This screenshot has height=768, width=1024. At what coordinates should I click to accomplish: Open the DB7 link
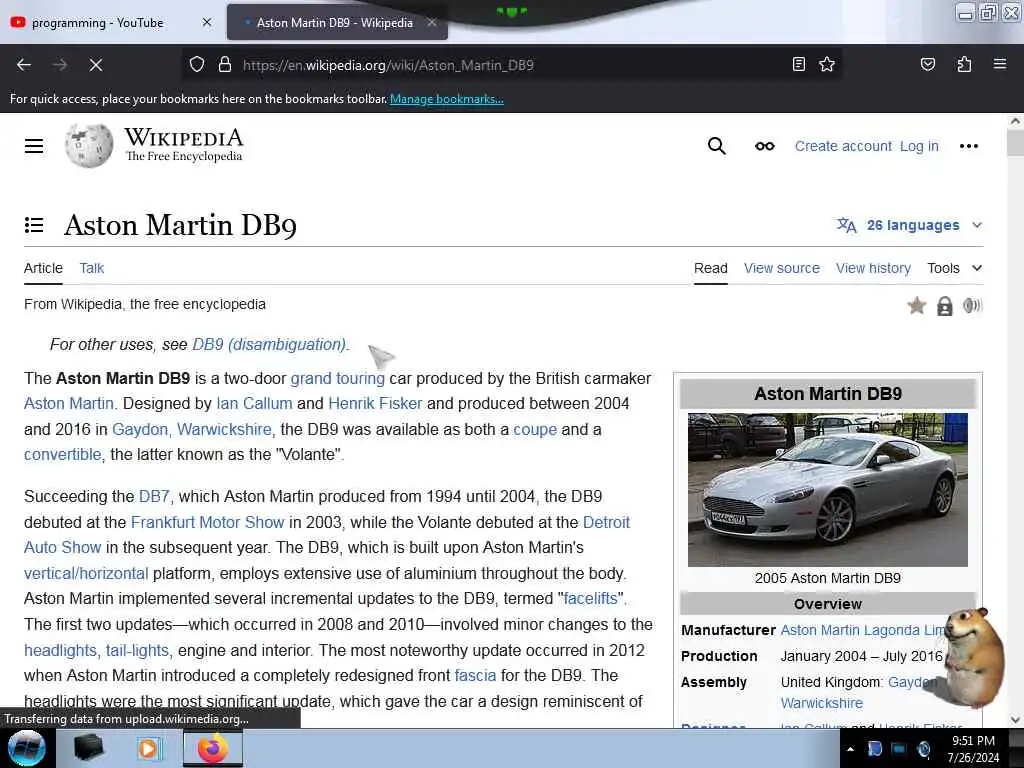click(154, 496)
